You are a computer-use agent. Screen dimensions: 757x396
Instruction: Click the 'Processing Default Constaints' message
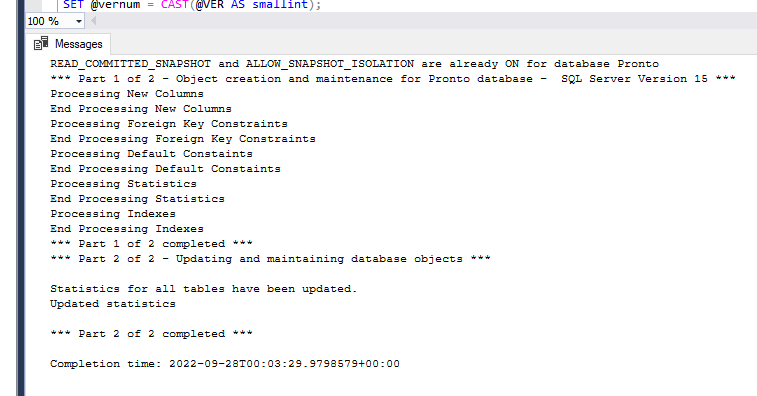pos(151,154)
